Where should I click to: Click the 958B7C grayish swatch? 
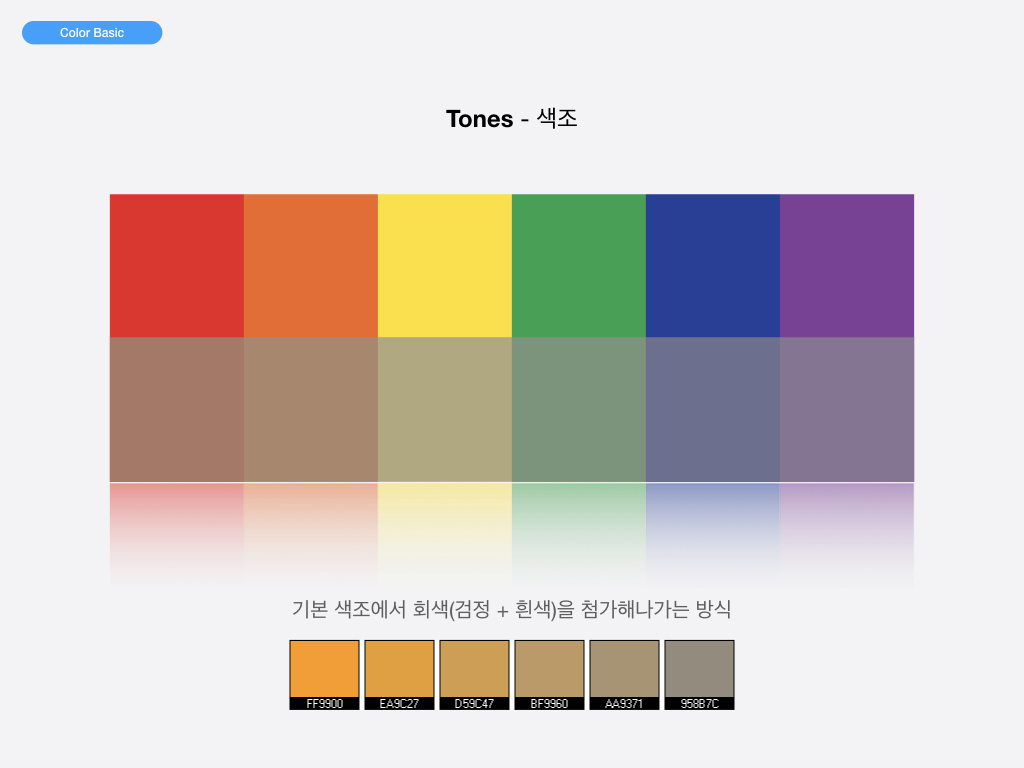click(699, 670)
